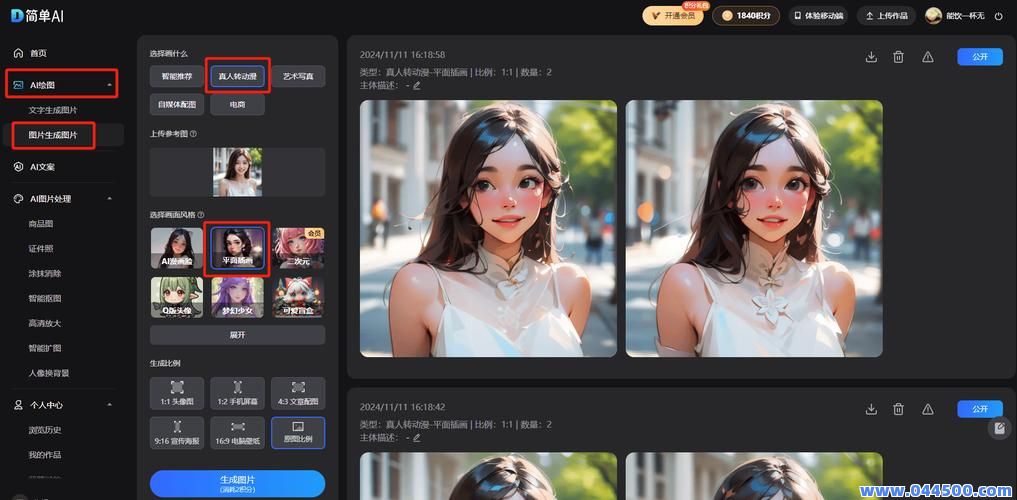Download the 16:18:42 generation result
1017x500 pixels.
(x=871, y=409)
